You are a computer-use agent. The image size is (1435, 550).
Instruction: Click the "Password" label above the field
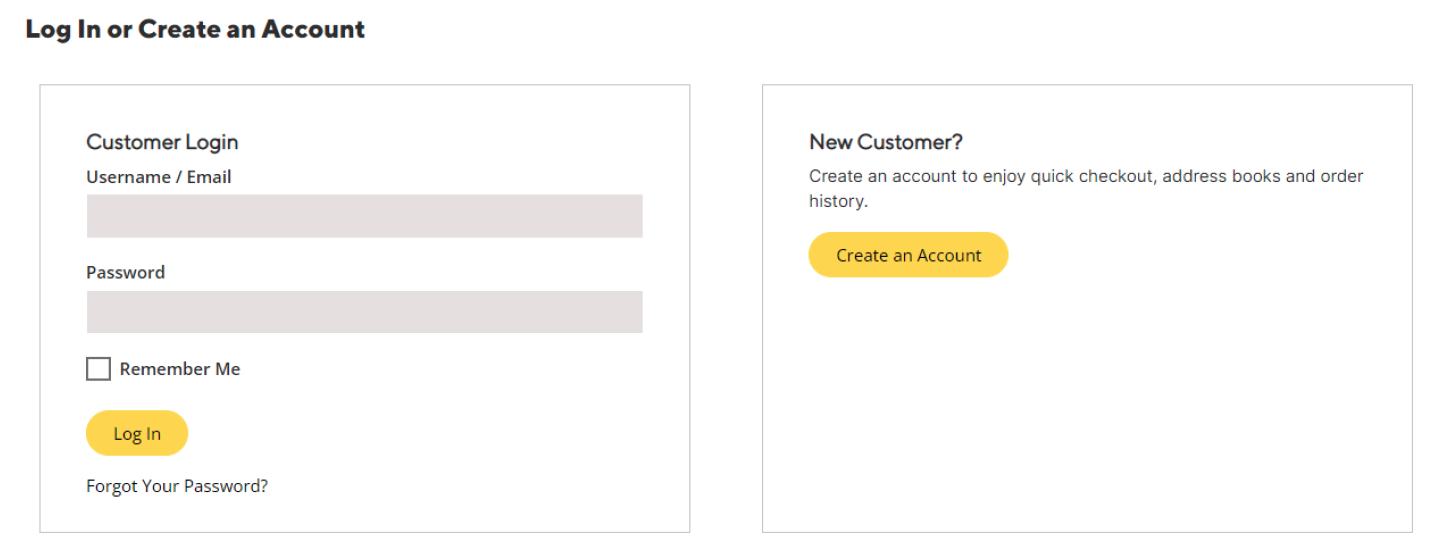coord(126,272)
